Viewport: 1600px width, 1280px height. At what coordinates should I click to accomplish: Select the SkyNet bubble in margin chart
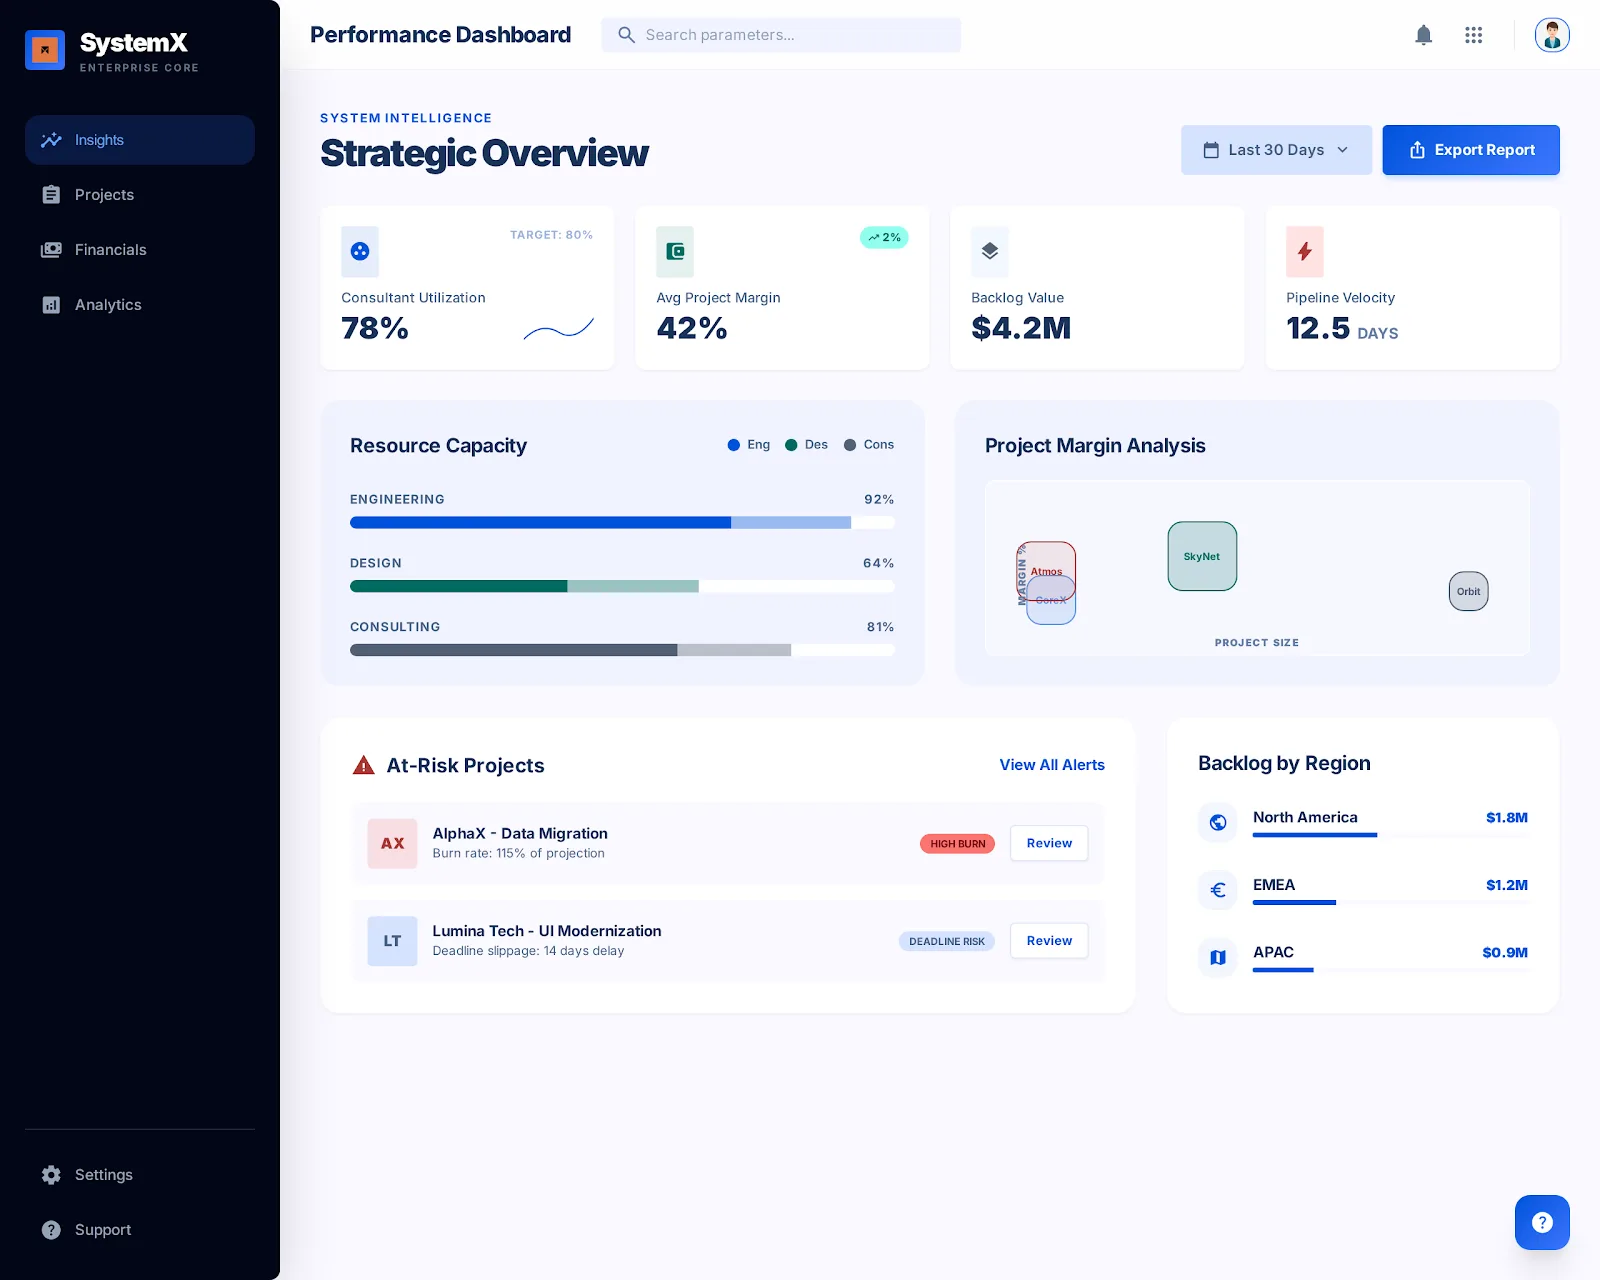1202,556
